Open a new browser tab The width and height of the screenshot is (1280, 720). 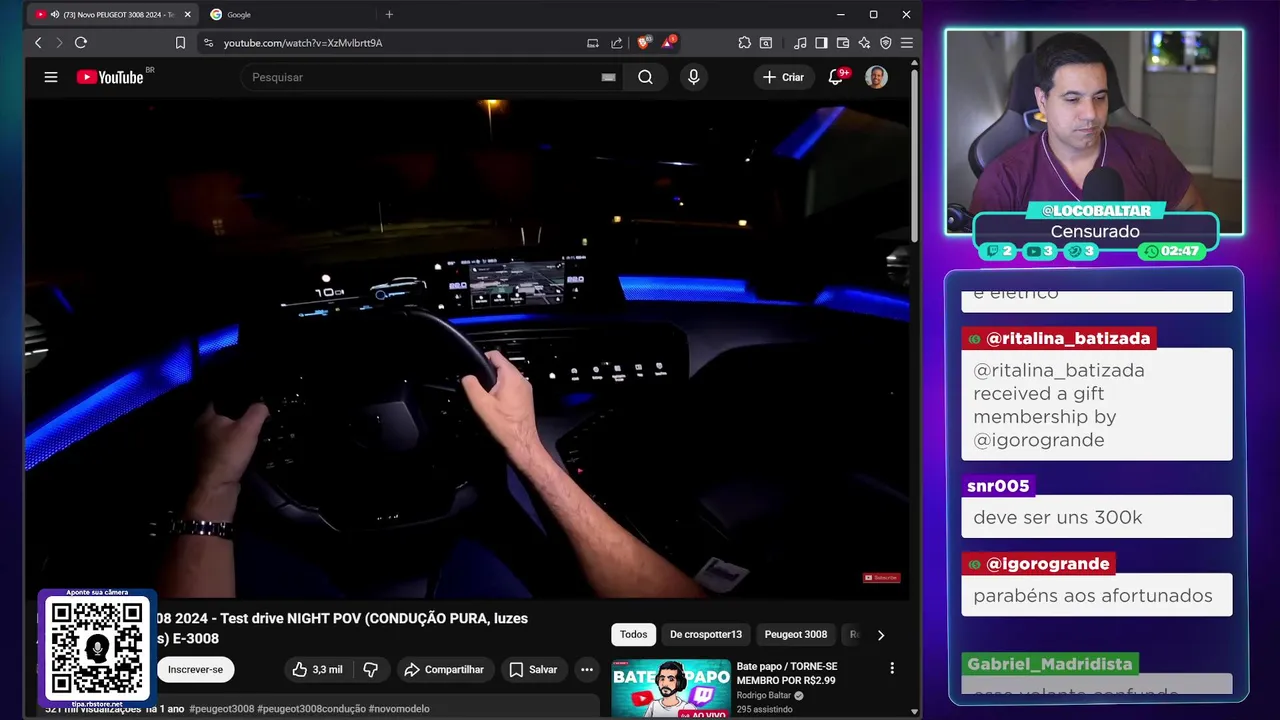point(389,15)
